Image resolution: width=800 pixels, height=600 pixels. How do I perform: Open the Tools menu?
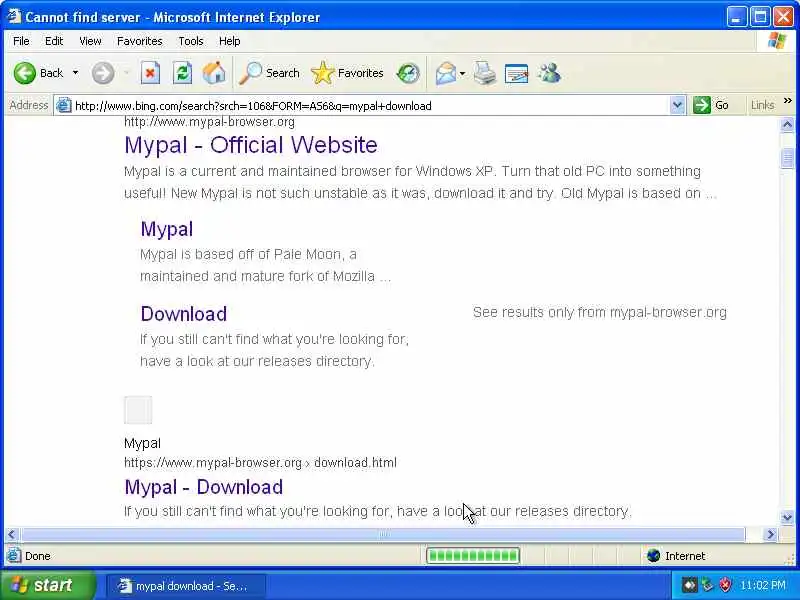[190, 41]
